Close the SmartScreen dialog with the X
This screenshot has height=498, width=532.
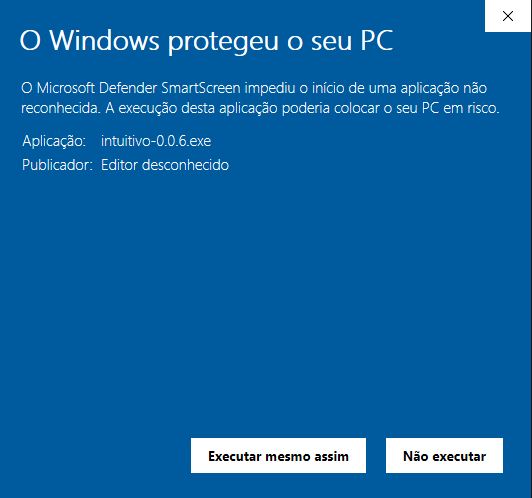click(x=508, y=16)
